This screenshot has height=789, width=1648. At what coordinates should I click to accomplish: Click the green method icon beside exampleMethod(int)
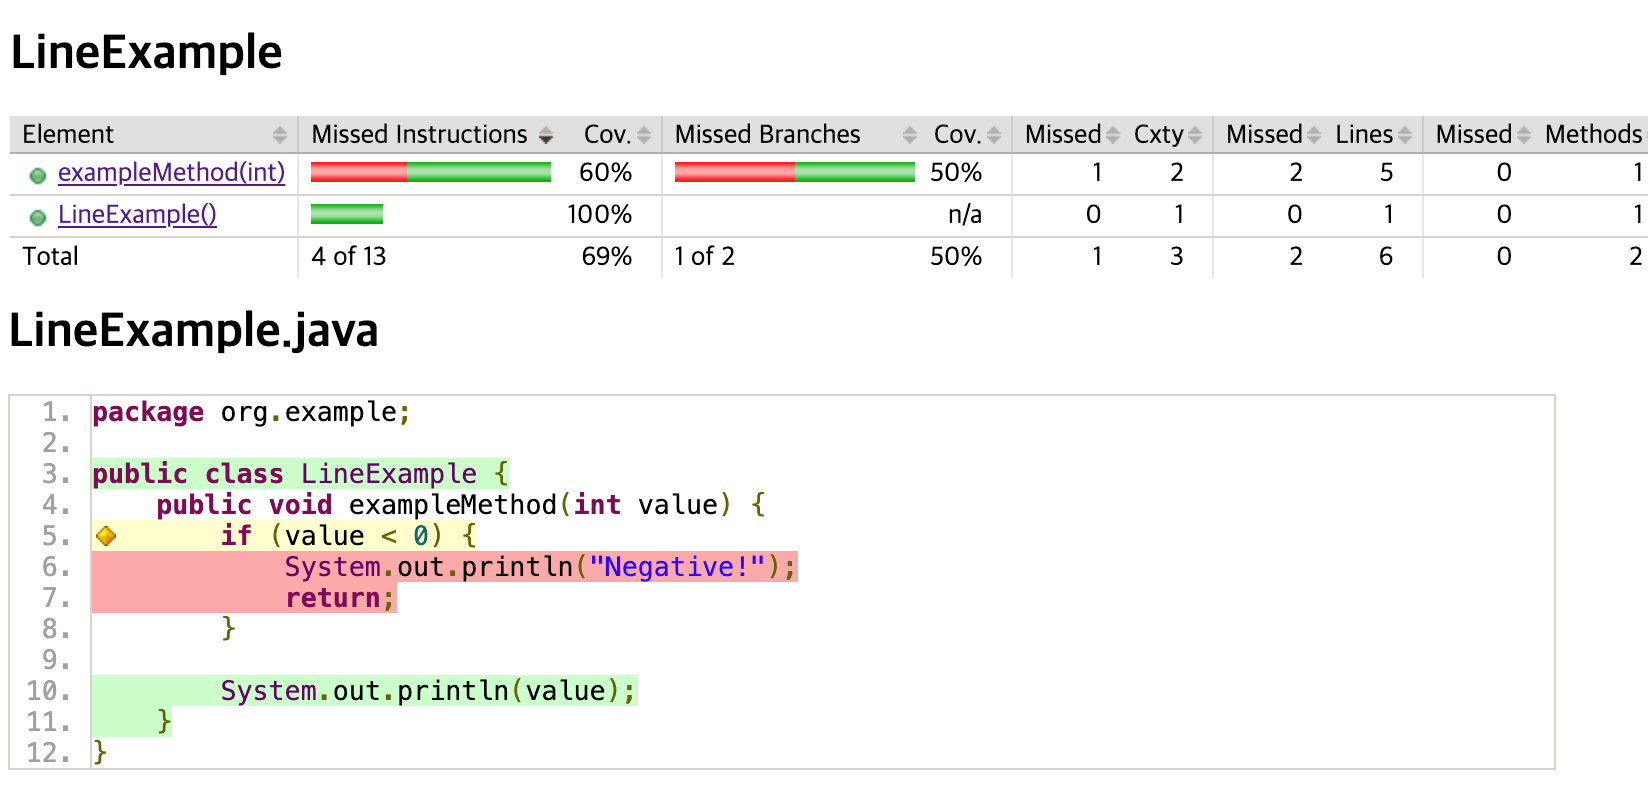coord(38,176)
